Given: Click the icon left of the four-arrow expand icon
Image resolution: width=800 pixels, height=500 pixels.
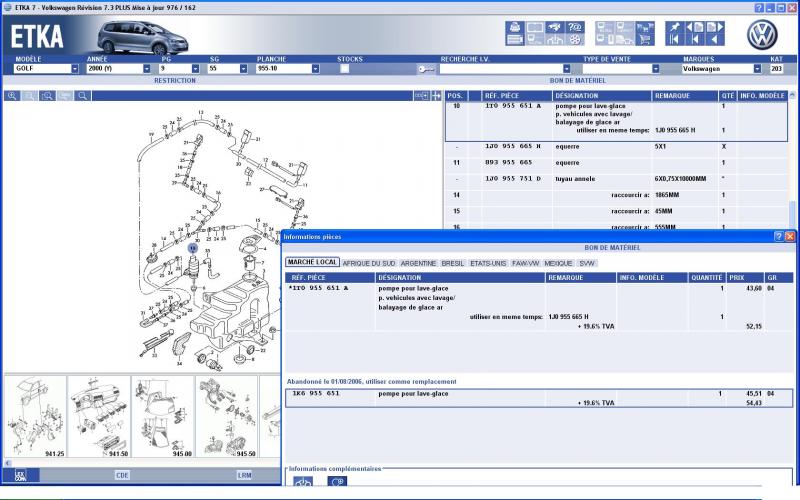Looking at the screenshot, I should click(421, 96).
